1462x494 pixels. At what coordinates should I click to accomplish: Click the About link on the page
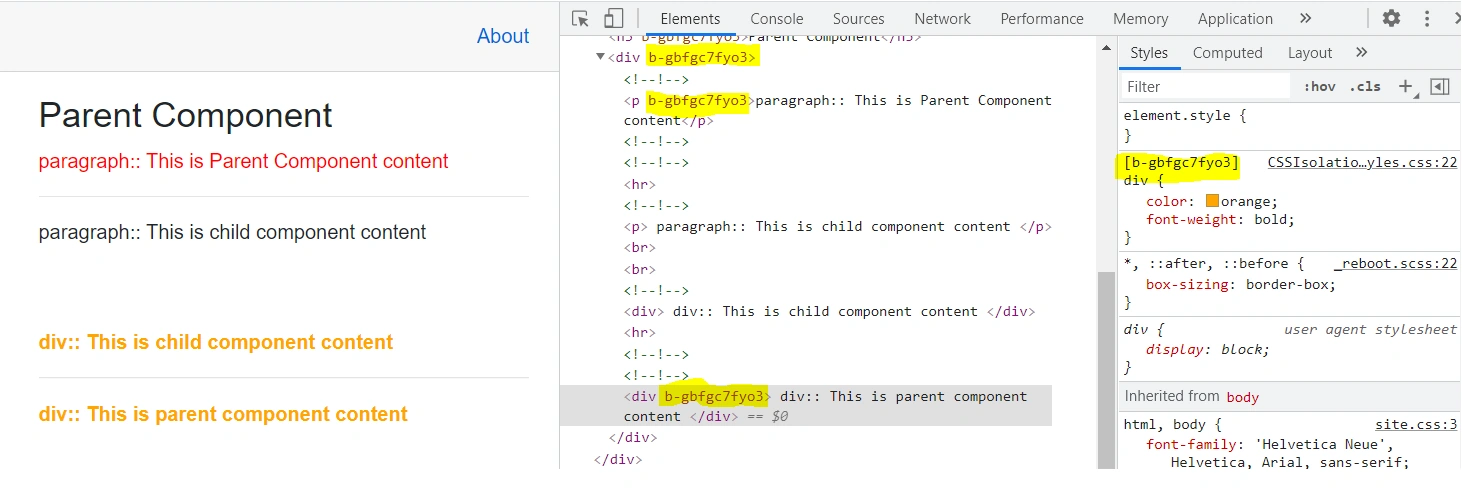[x=503, y=36]
